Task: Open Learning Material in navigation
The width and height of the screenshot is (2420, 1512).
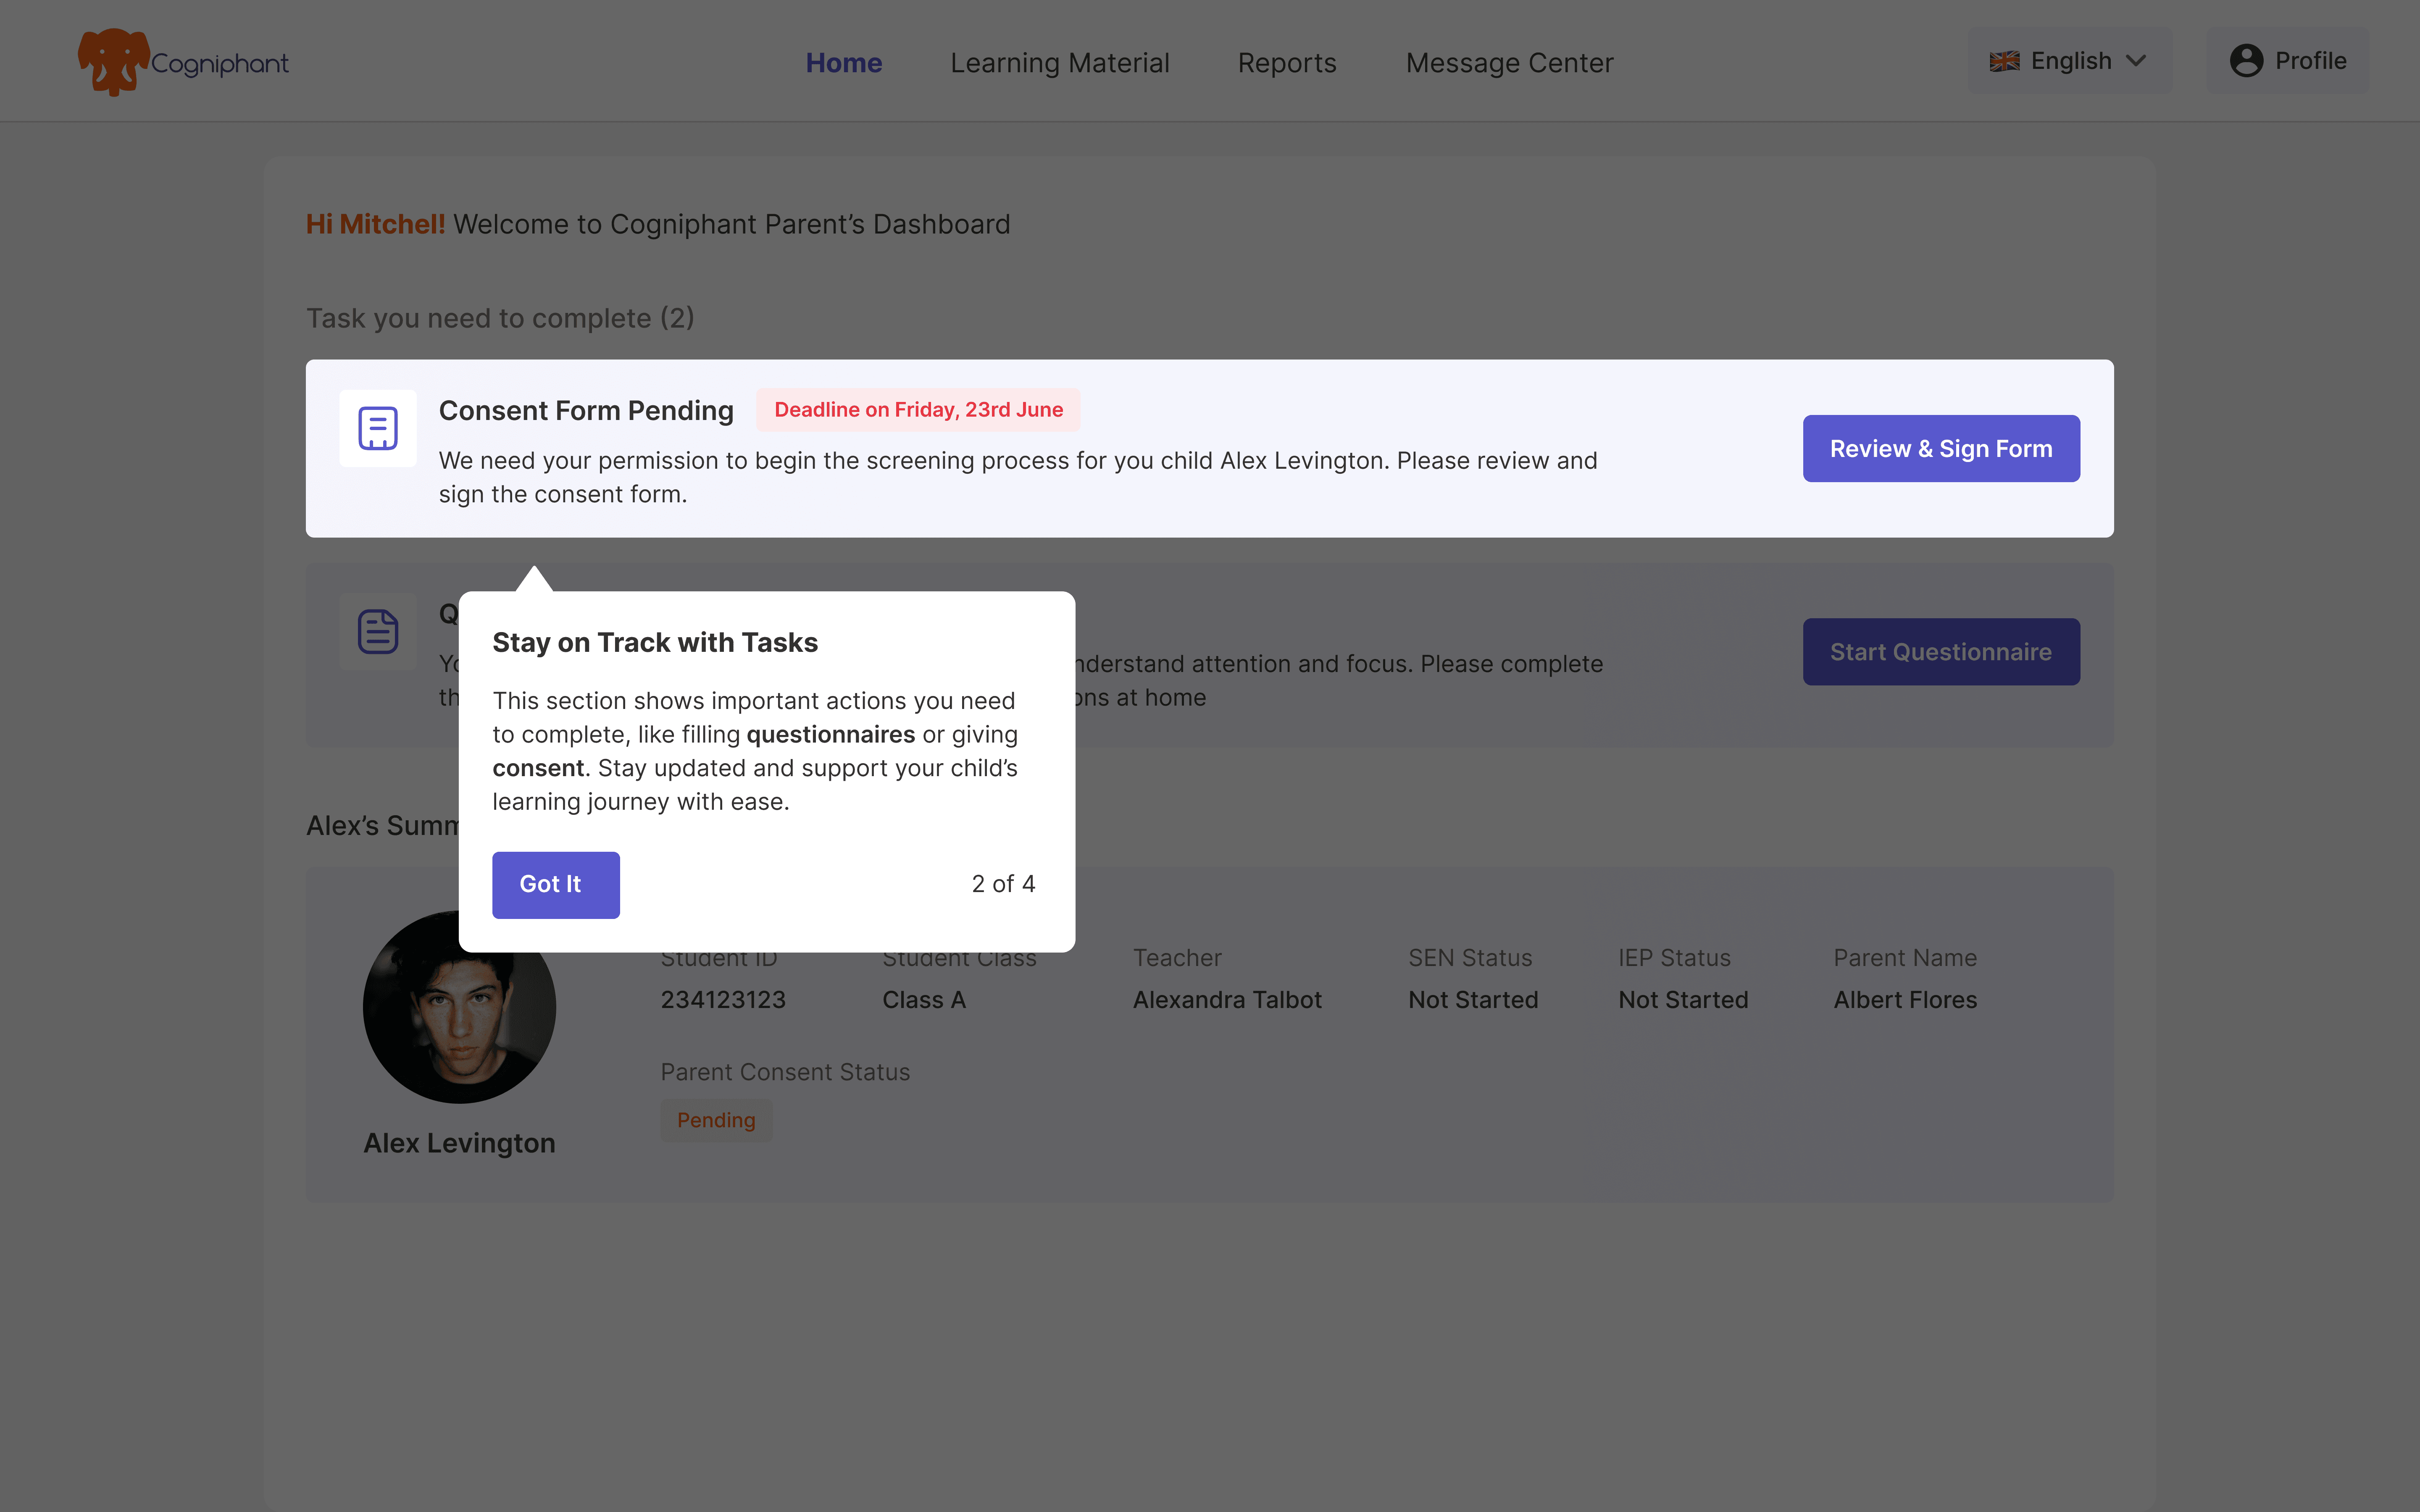Action: click(1059, 62)
